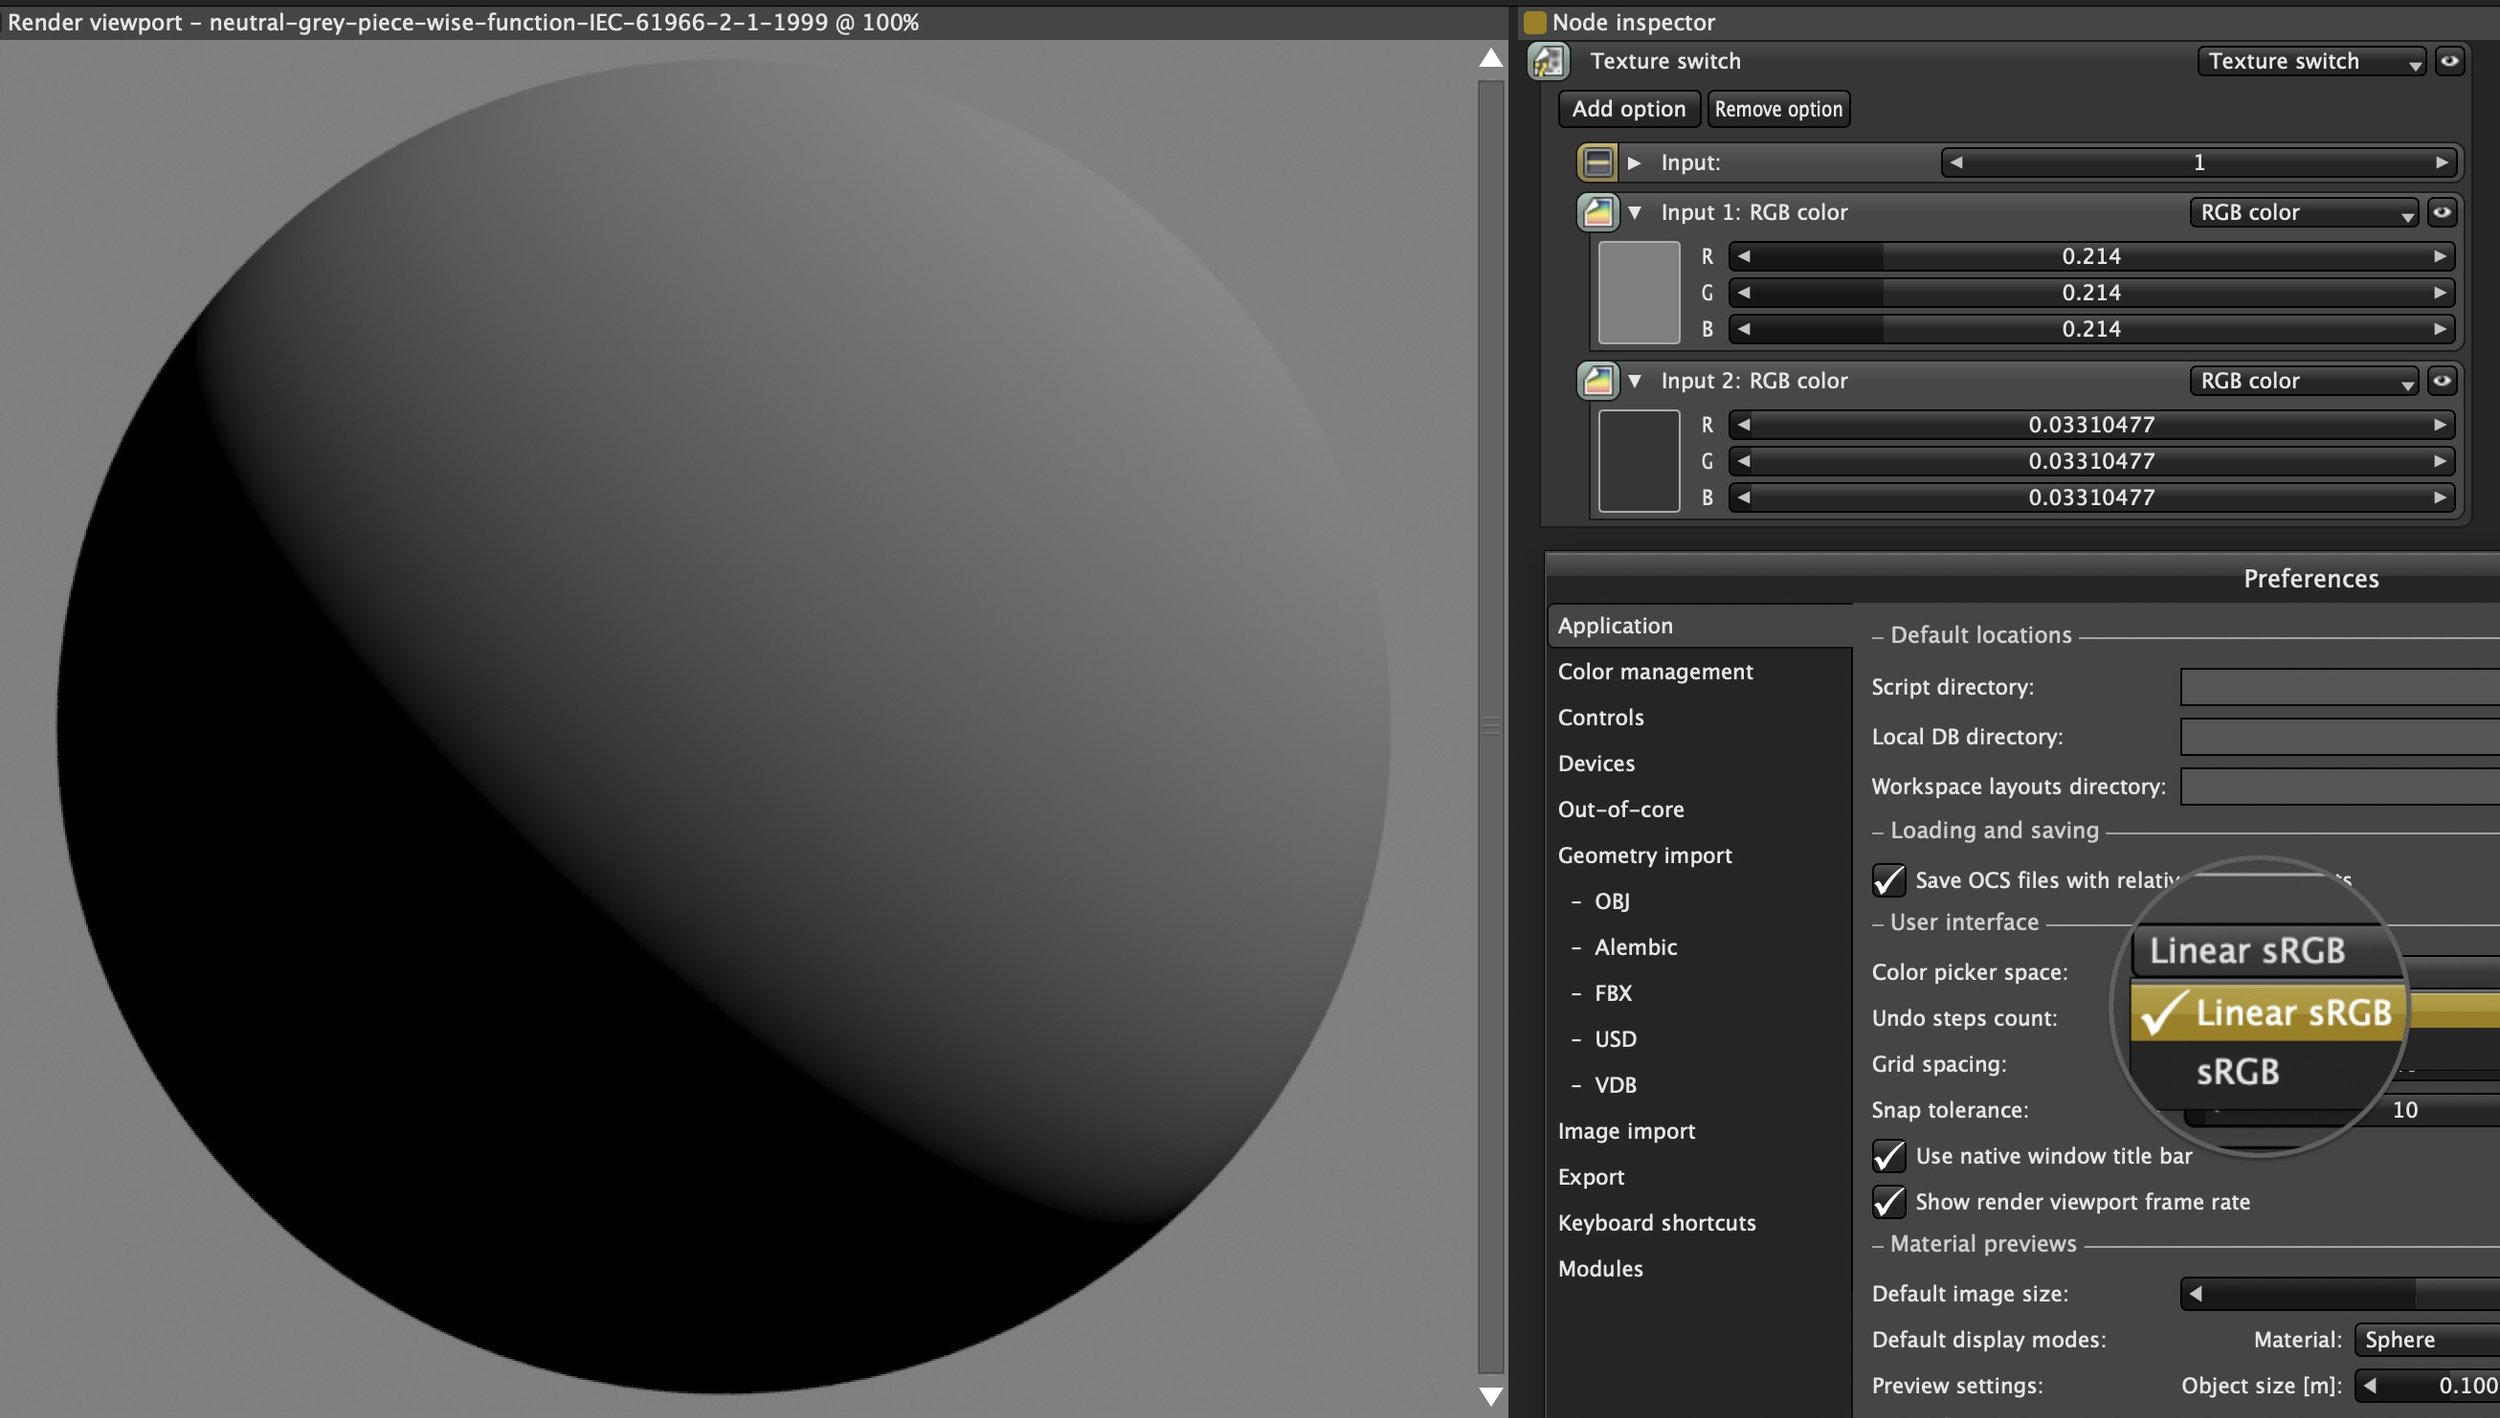Open the Texture switch node type dropdown
Screen dimensions: 2500x1418
pyautogui.click(x=2310, y=61)
